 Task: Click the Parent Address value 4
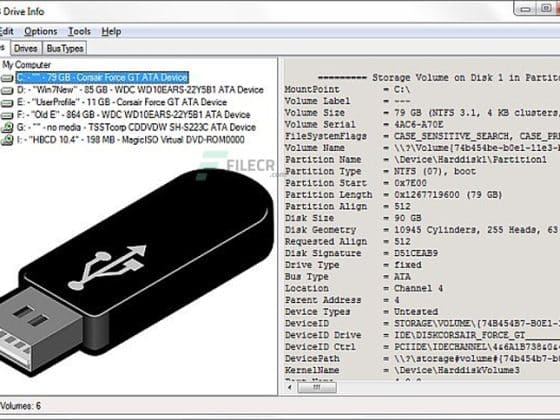click(397, 300)
